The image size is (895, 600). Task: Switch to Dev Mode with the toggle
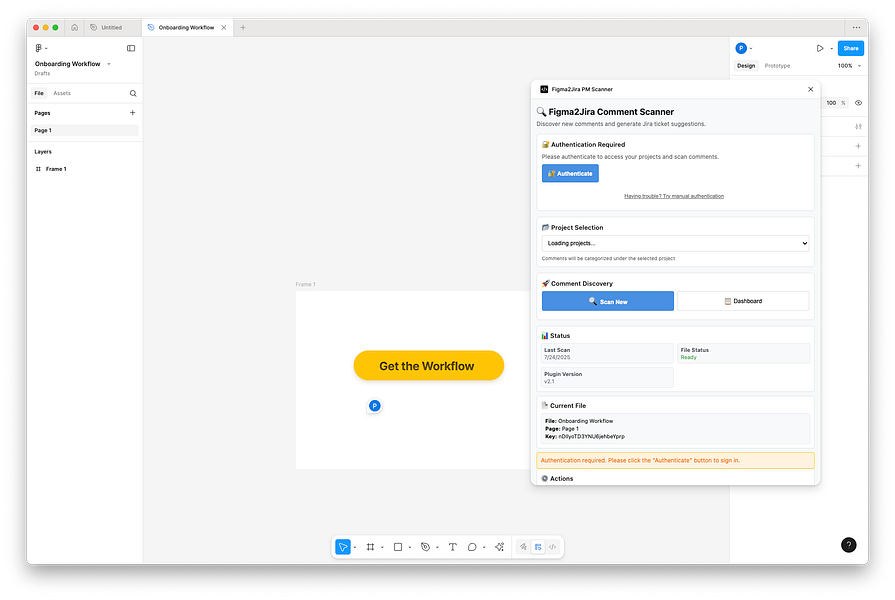tap(537, 546)
